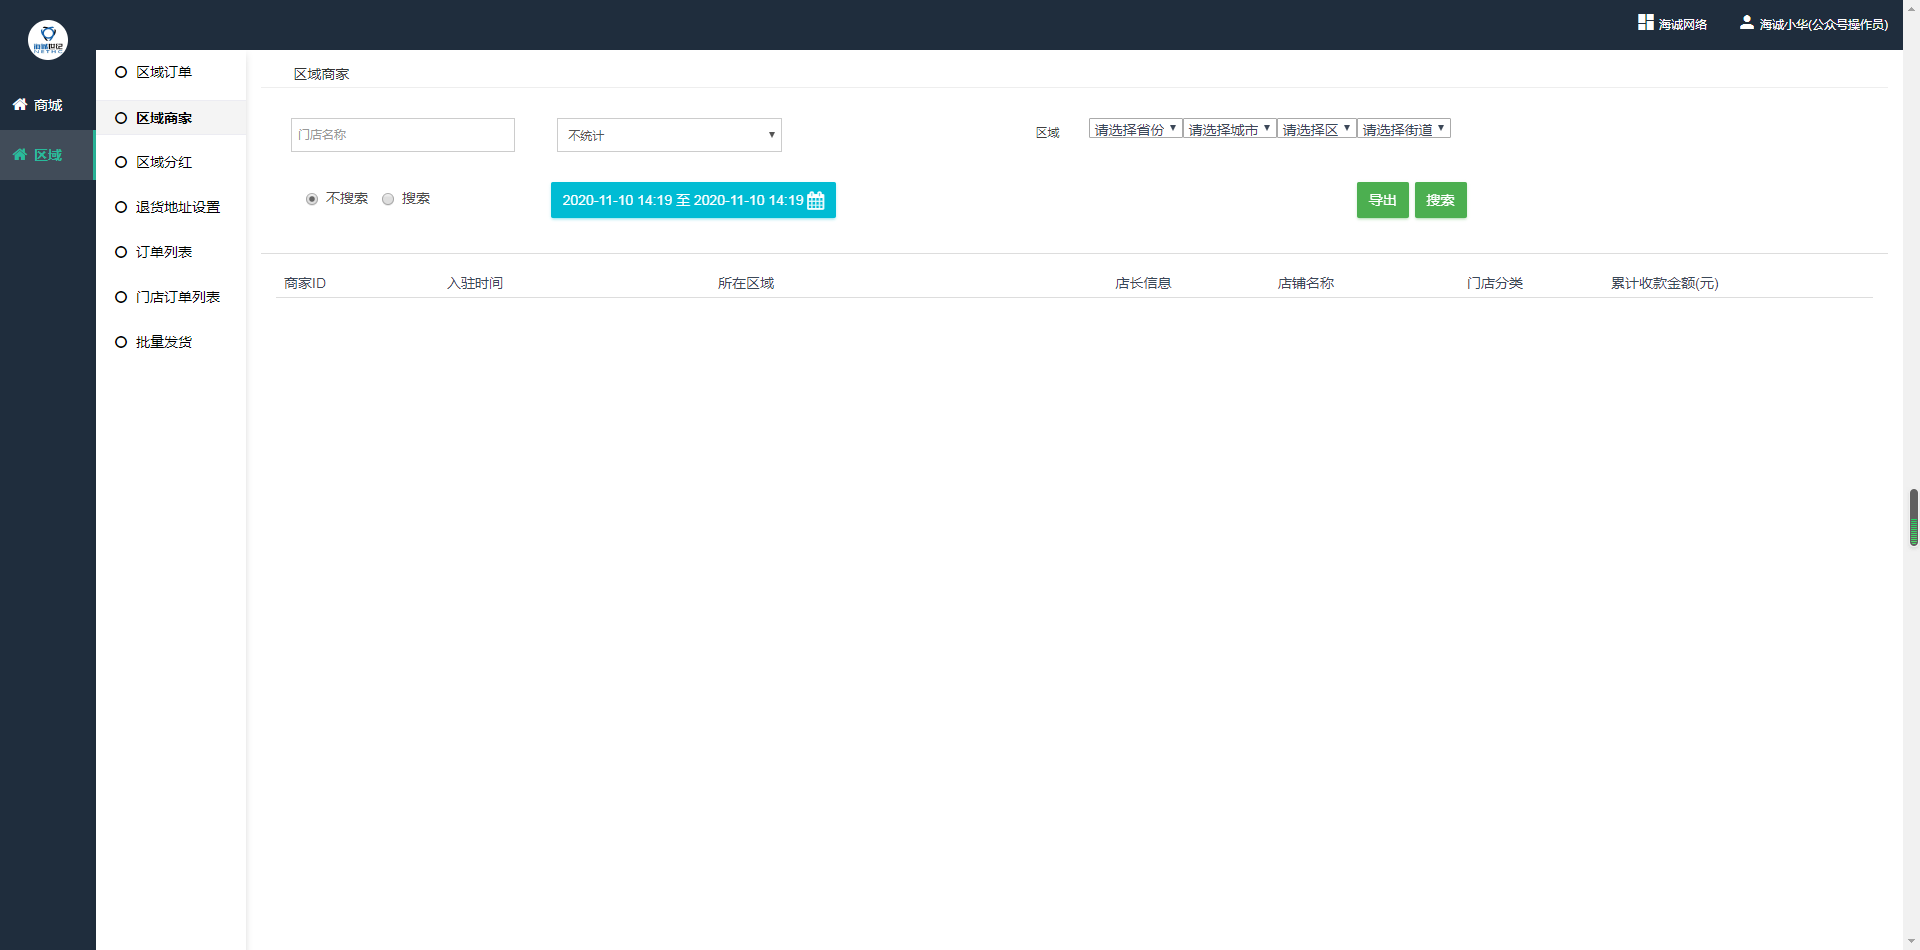Click the 累计收款金额(元) column header
The height and width of the screenshot is (950, 1920).
tap(1664, 283)
